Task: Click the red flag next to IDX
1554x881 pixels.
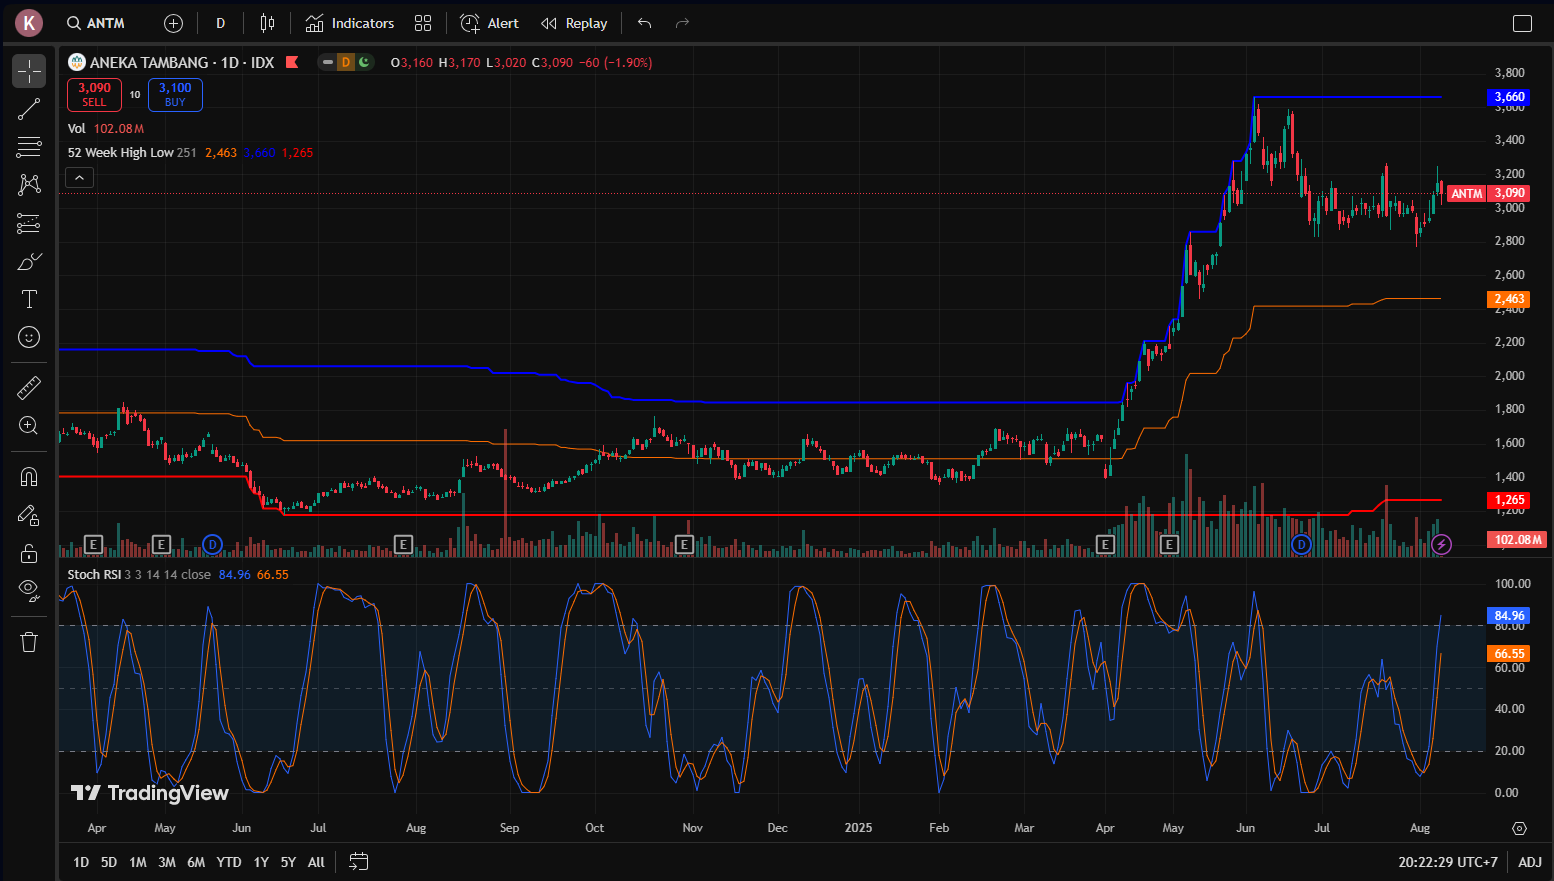Action: coord(292,62)
